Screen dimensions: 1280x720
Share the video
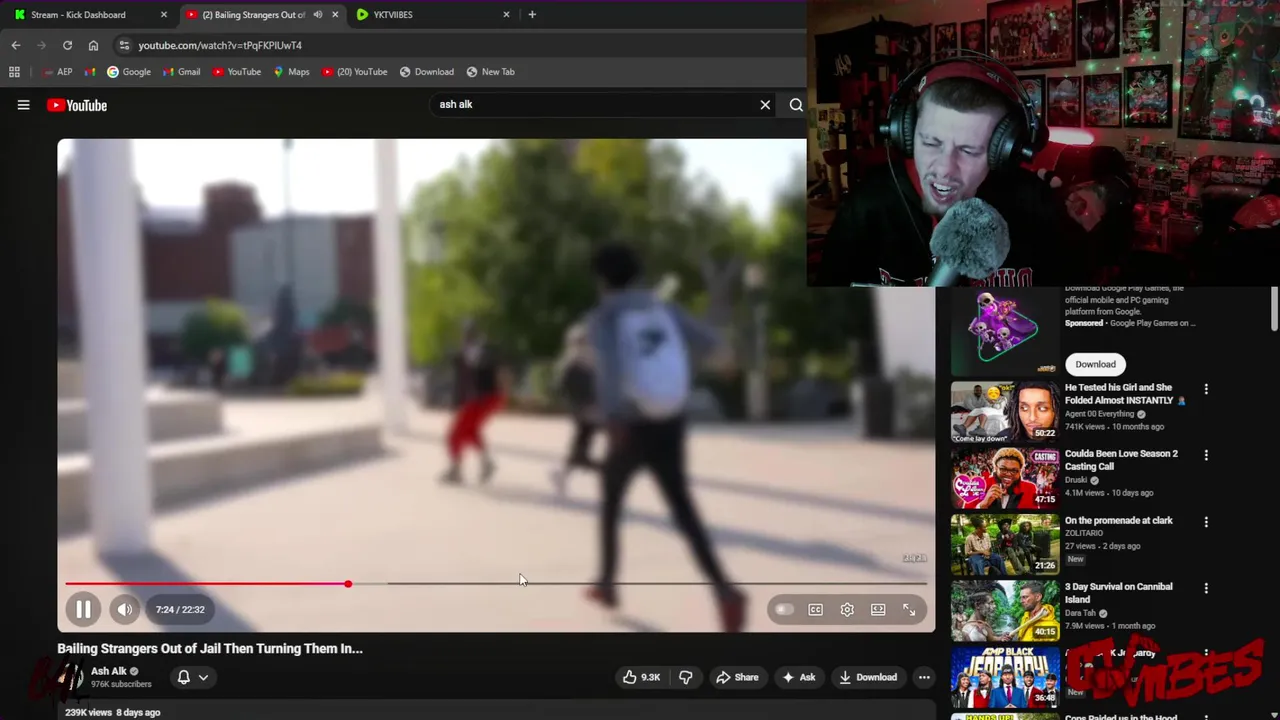[737, 677]
